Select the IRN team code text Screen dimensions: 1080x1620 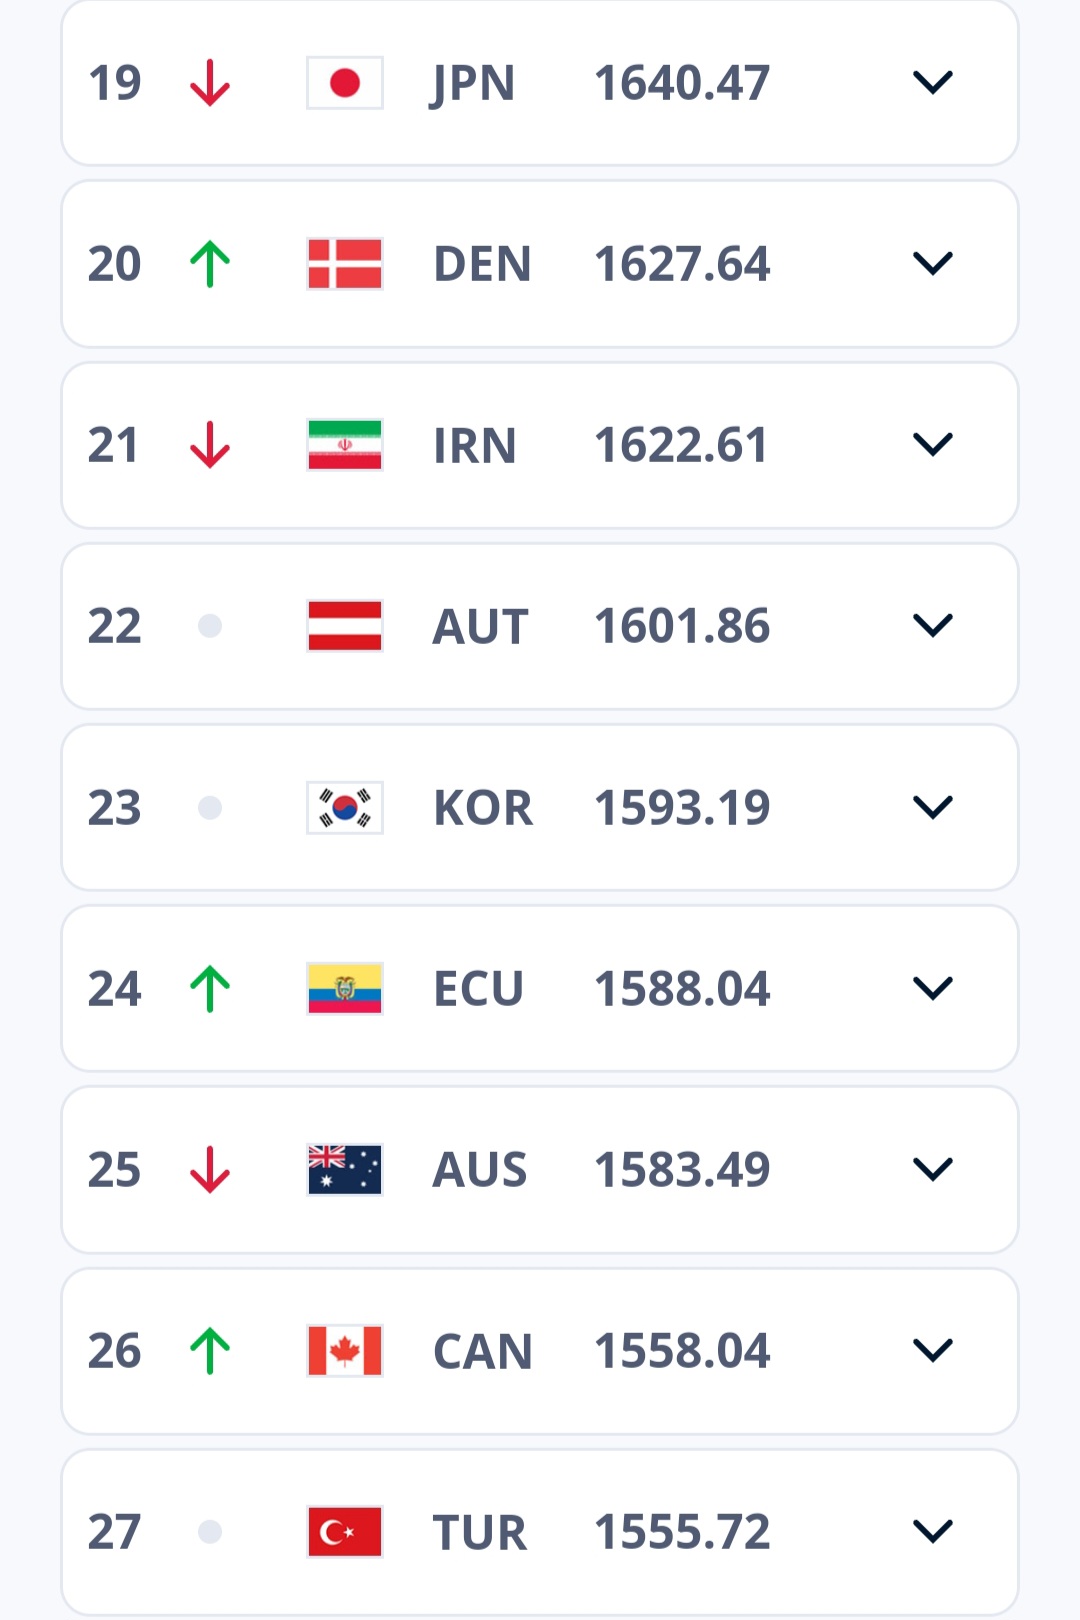click(475, 446)
